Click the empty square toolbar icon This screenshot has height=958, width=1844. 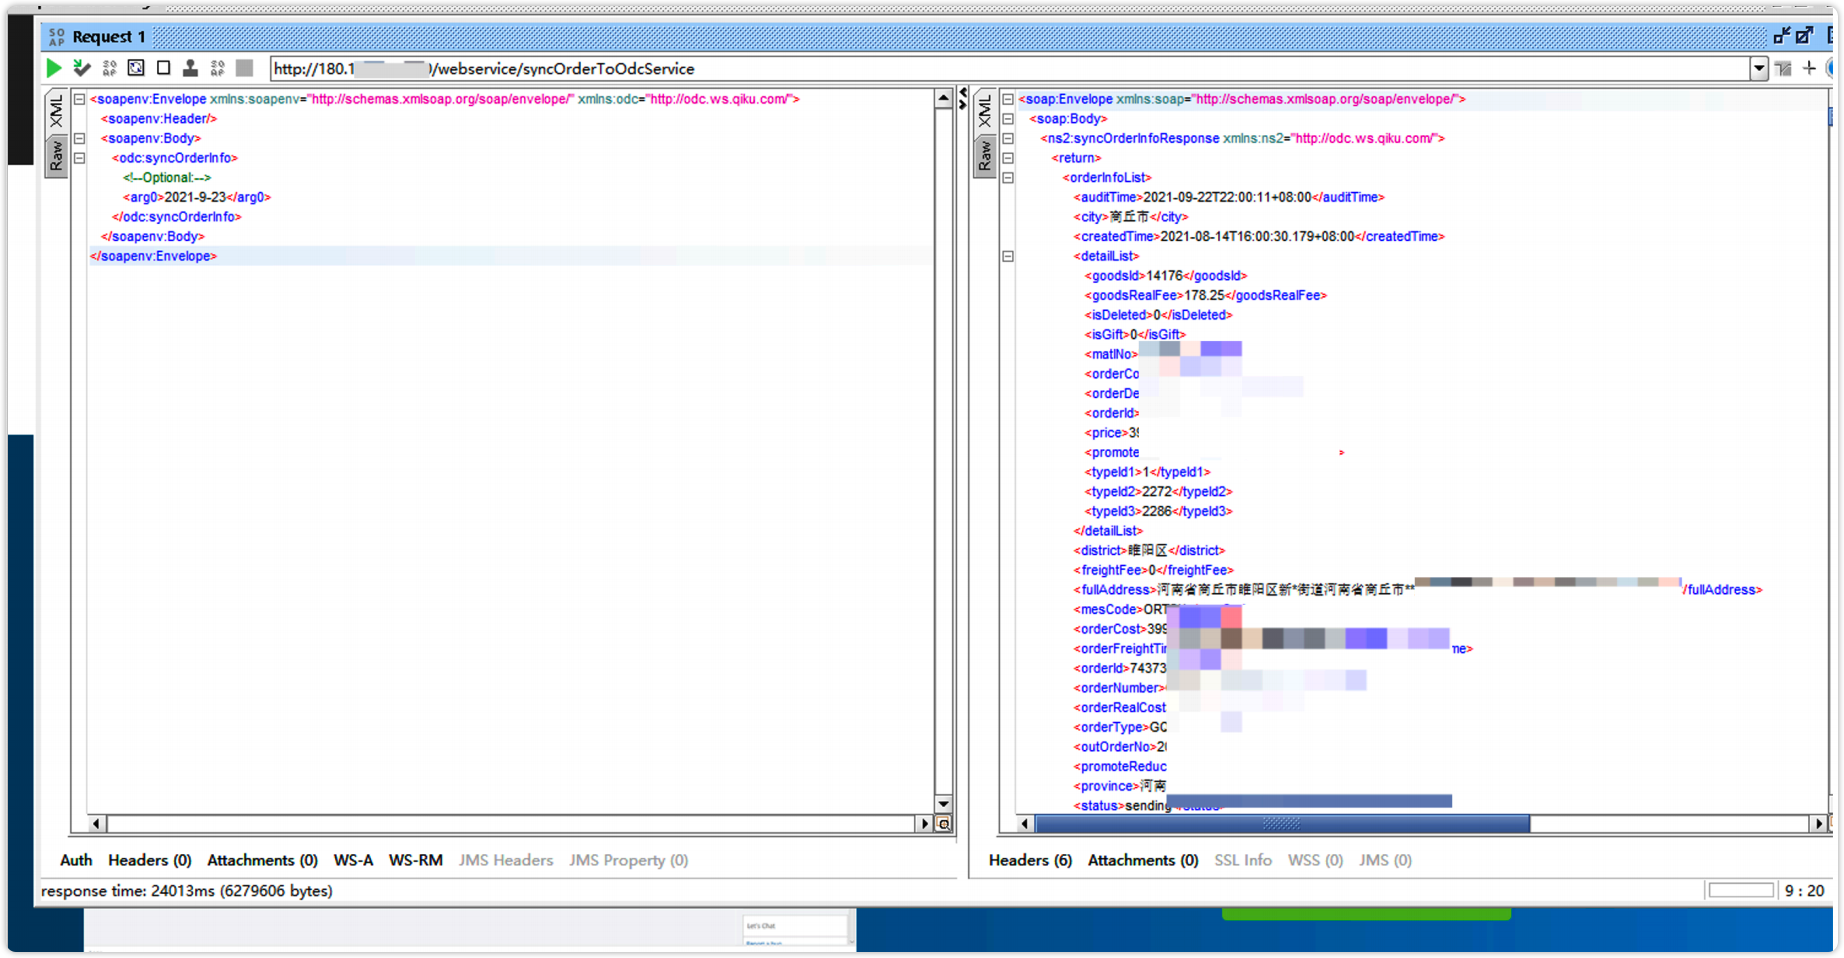(x=163, y=68)
